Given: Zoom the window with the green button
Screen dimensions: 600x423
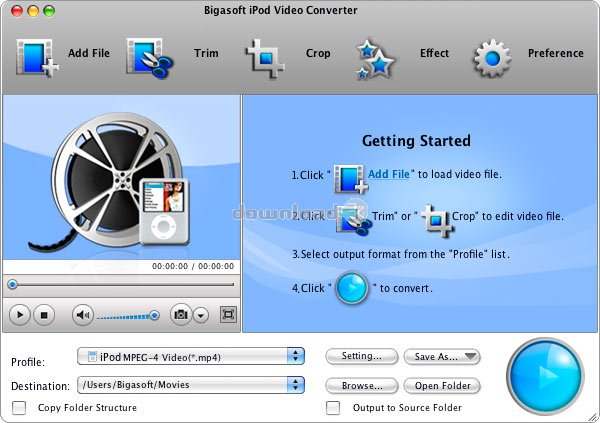Looking at the screenshot, I should pyautogui.click(x=49, y=11).
